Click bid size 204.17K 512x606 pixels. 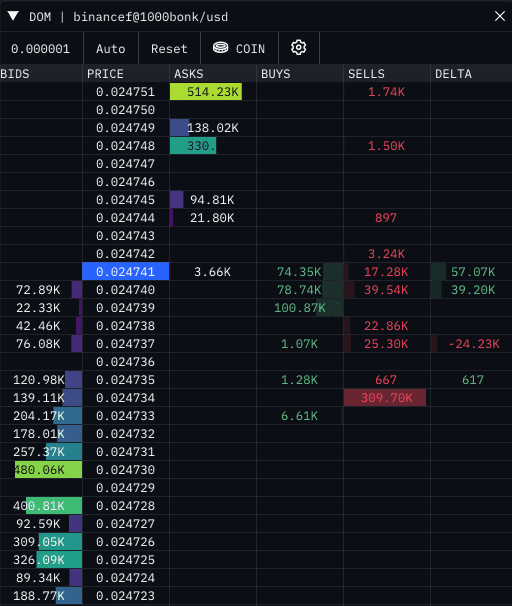pos(39,416)
